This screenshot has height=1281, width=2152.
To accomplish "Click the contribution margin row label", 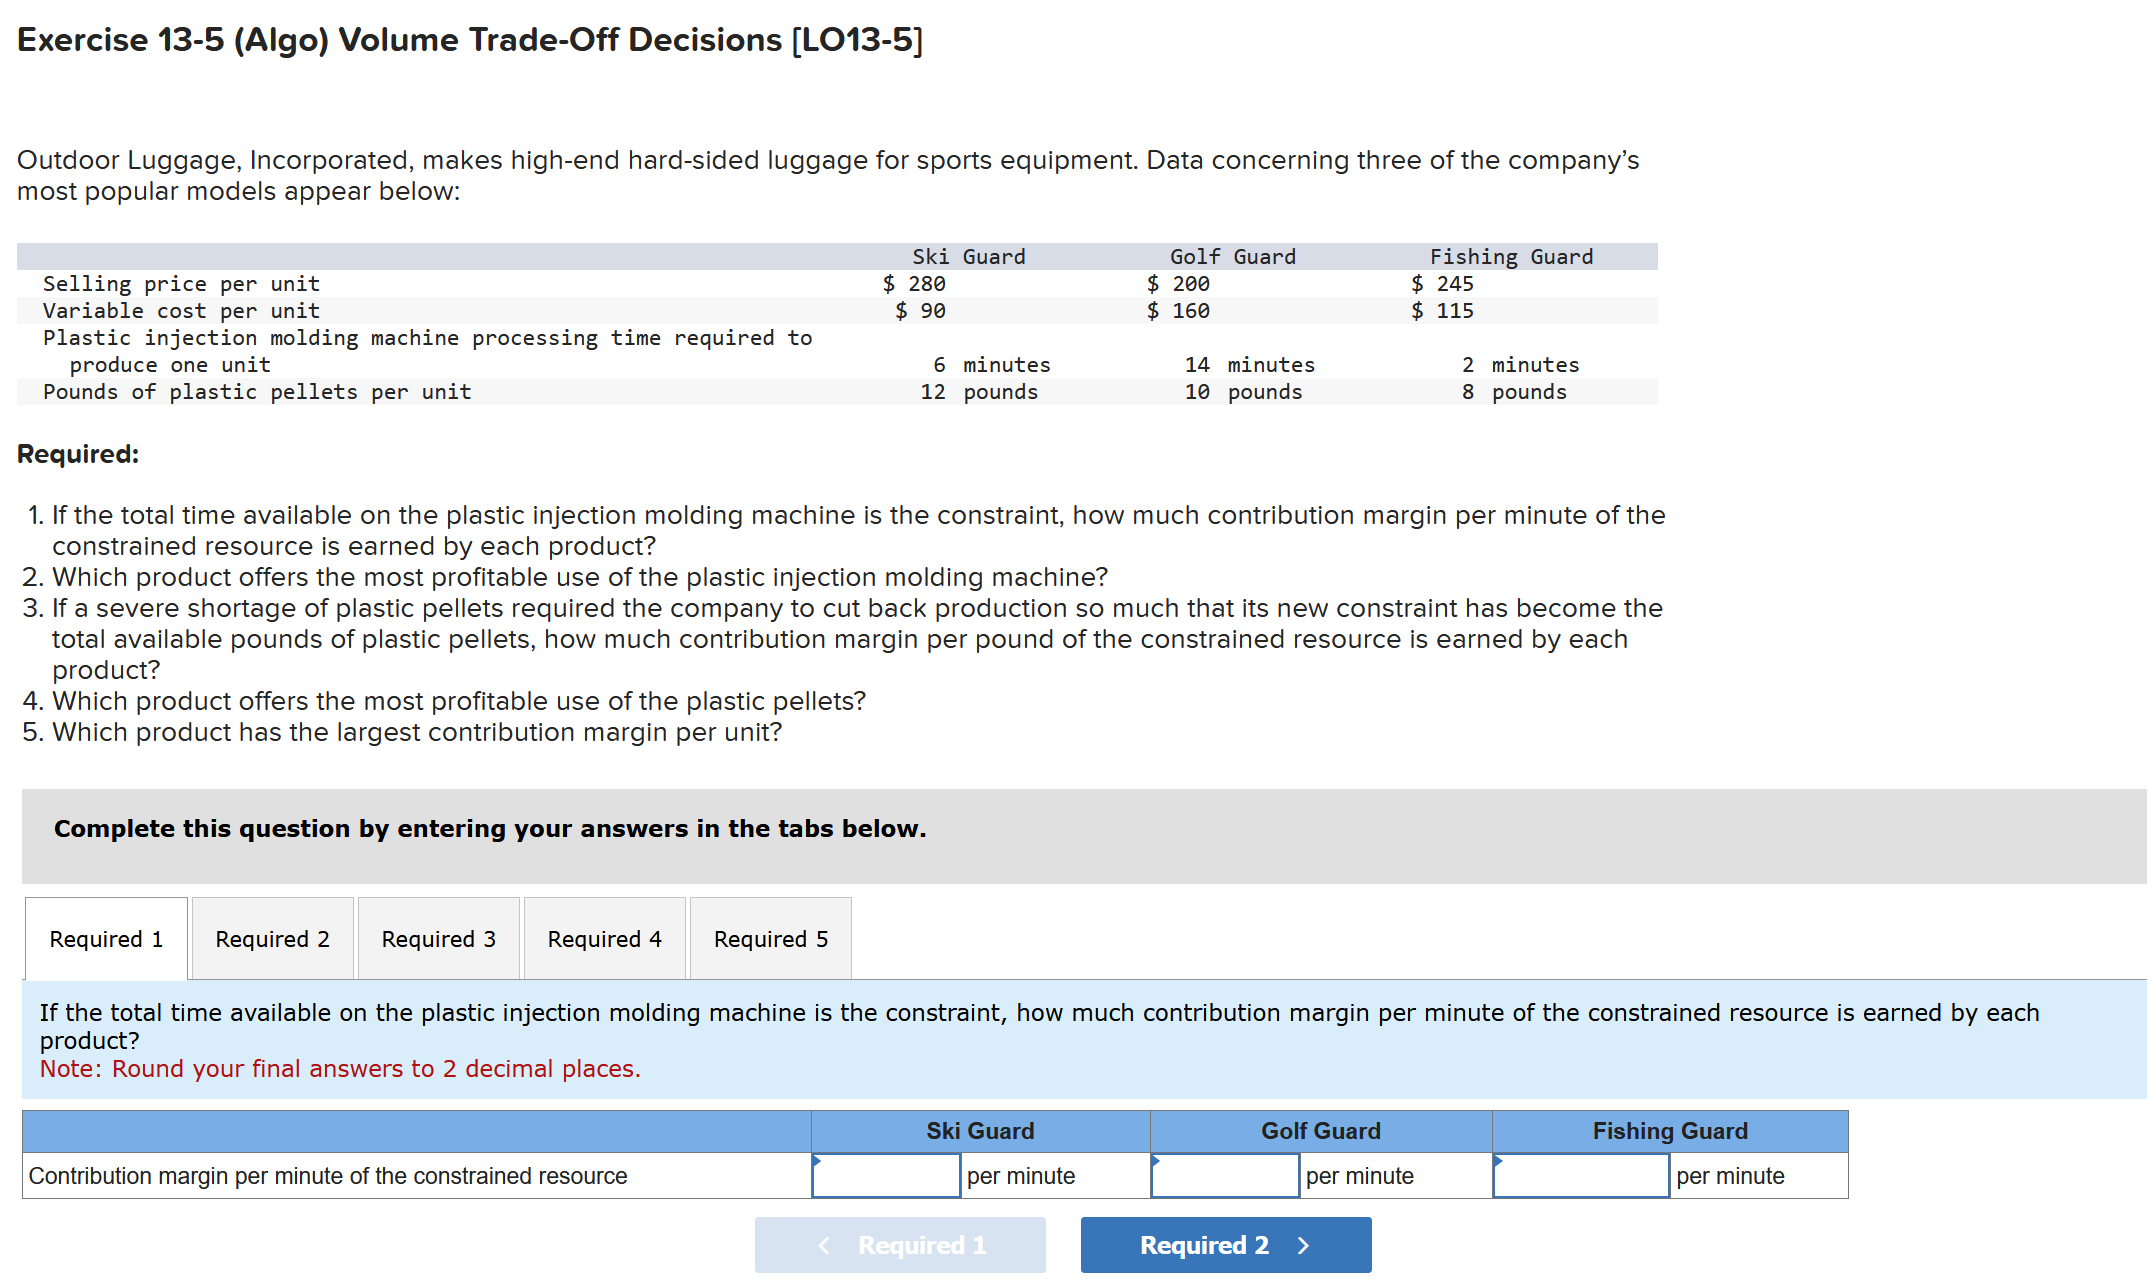I will pos(330,1176).
